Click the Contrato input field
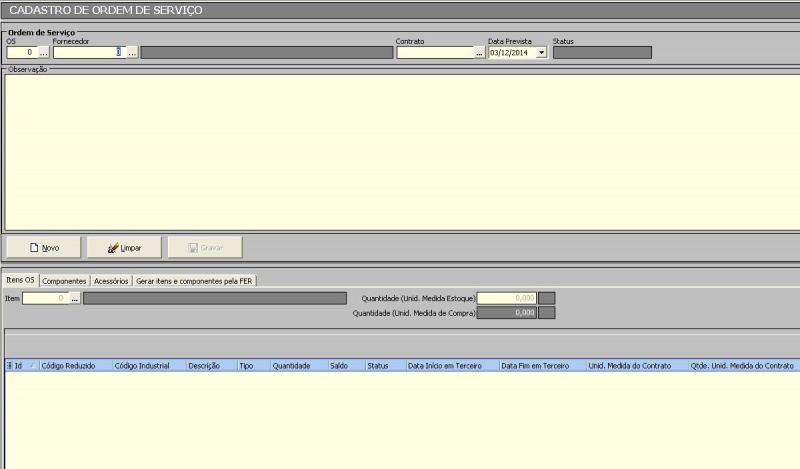The image size is (800, 469). 434,53
